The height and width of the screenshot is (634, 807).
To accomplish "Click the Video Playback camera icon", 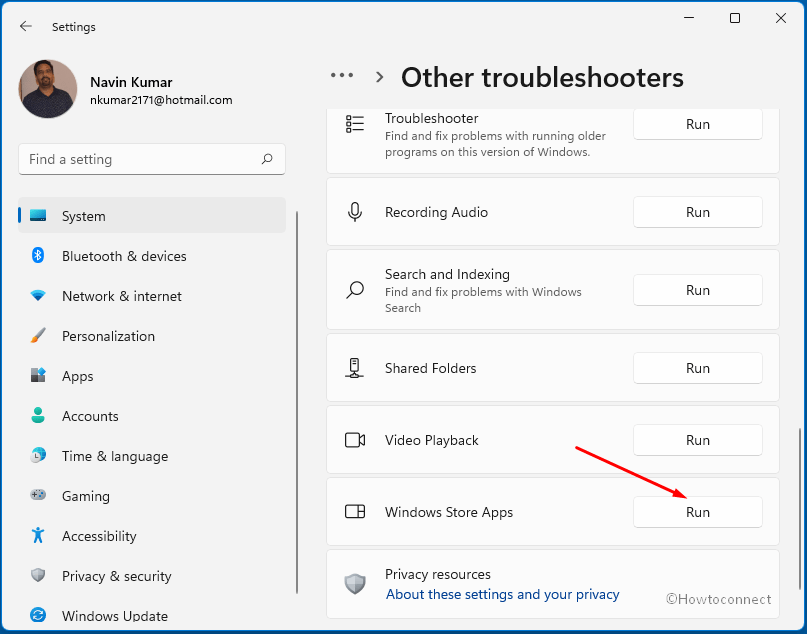I will tap(355, 440).
